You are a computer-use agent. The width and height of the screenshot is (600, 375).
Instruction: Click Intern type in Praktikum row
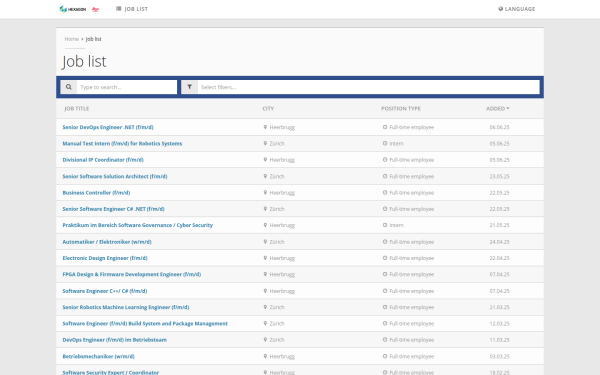click(396, 225)
